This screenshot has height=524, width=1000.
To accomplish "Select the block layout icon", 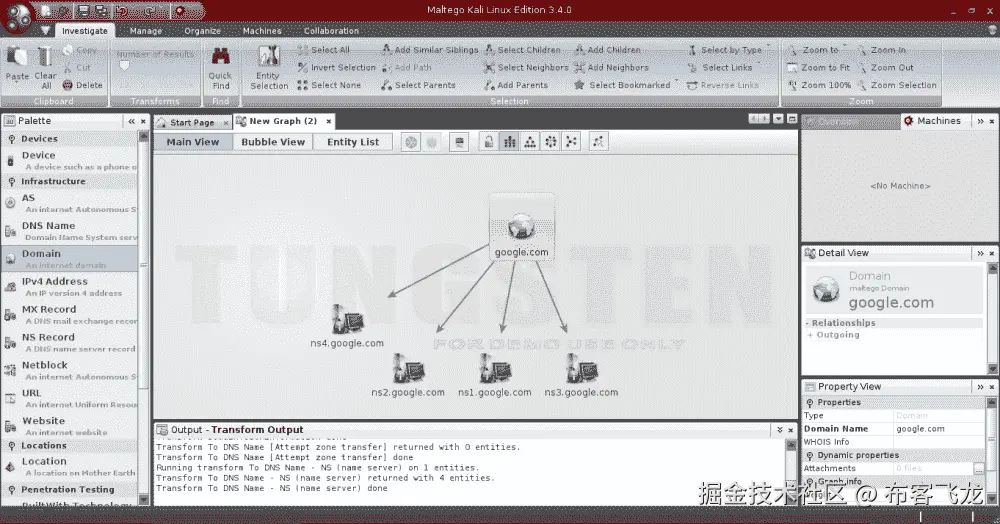I will [x=510, y=142].
